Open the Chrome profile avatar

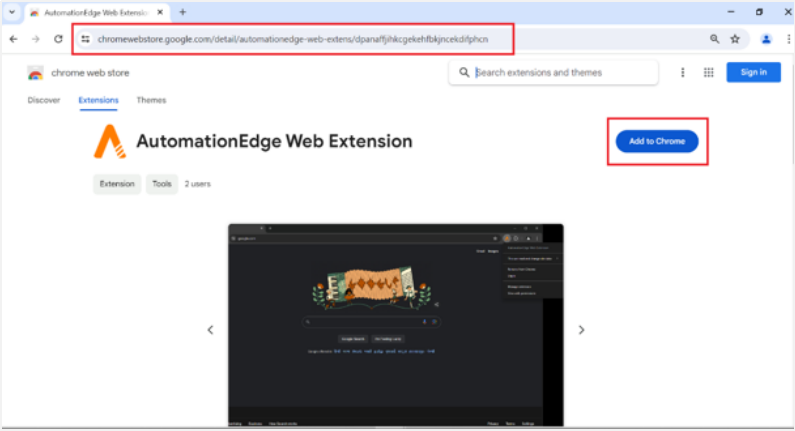tap(766, 39)
